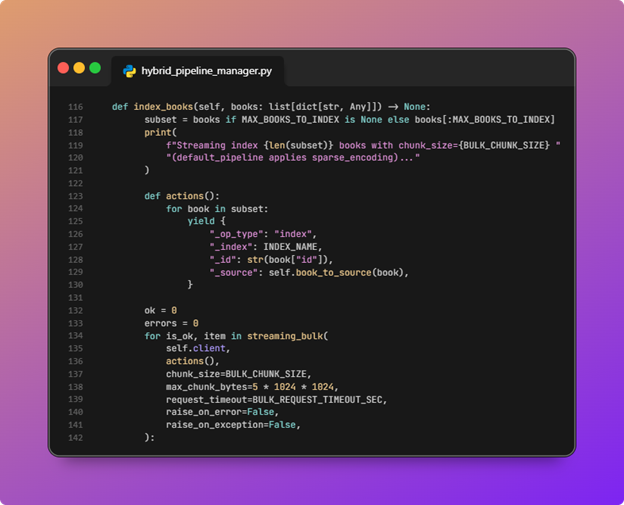Click the "Streaming index" f-string text
624x505 pixels.
click(217, 145)
